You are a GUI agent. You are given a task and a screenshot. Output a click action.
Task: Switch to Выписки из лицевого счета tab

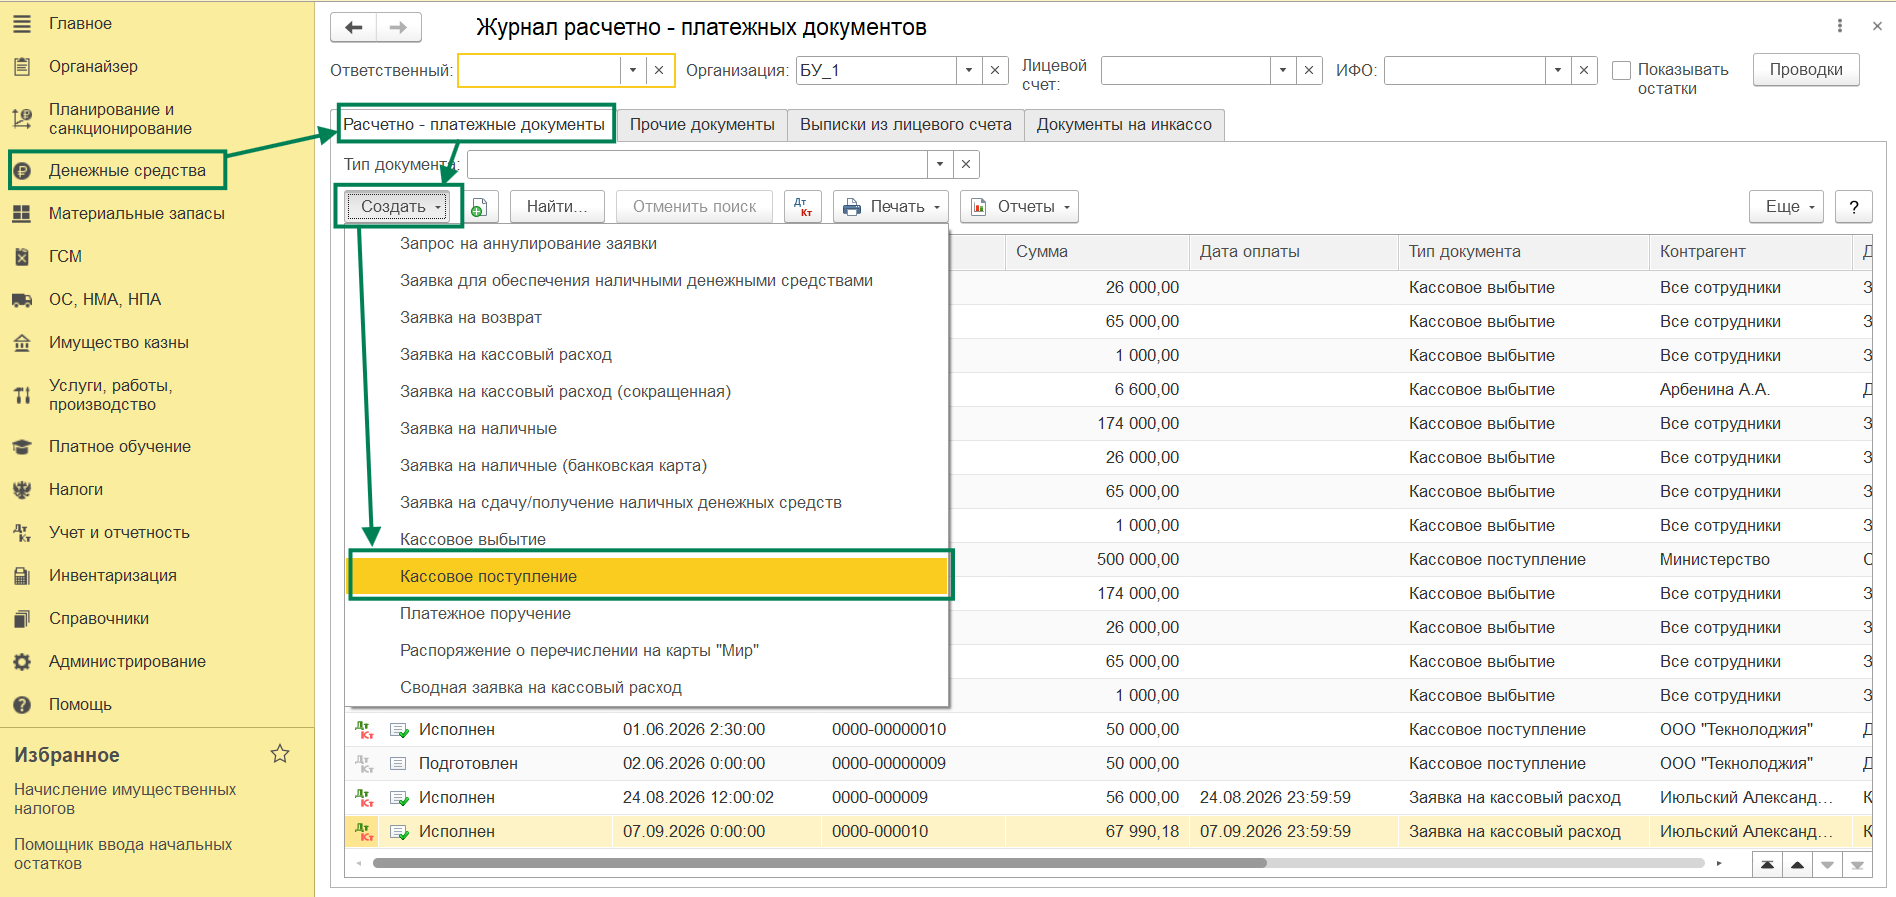pos(906,125)
